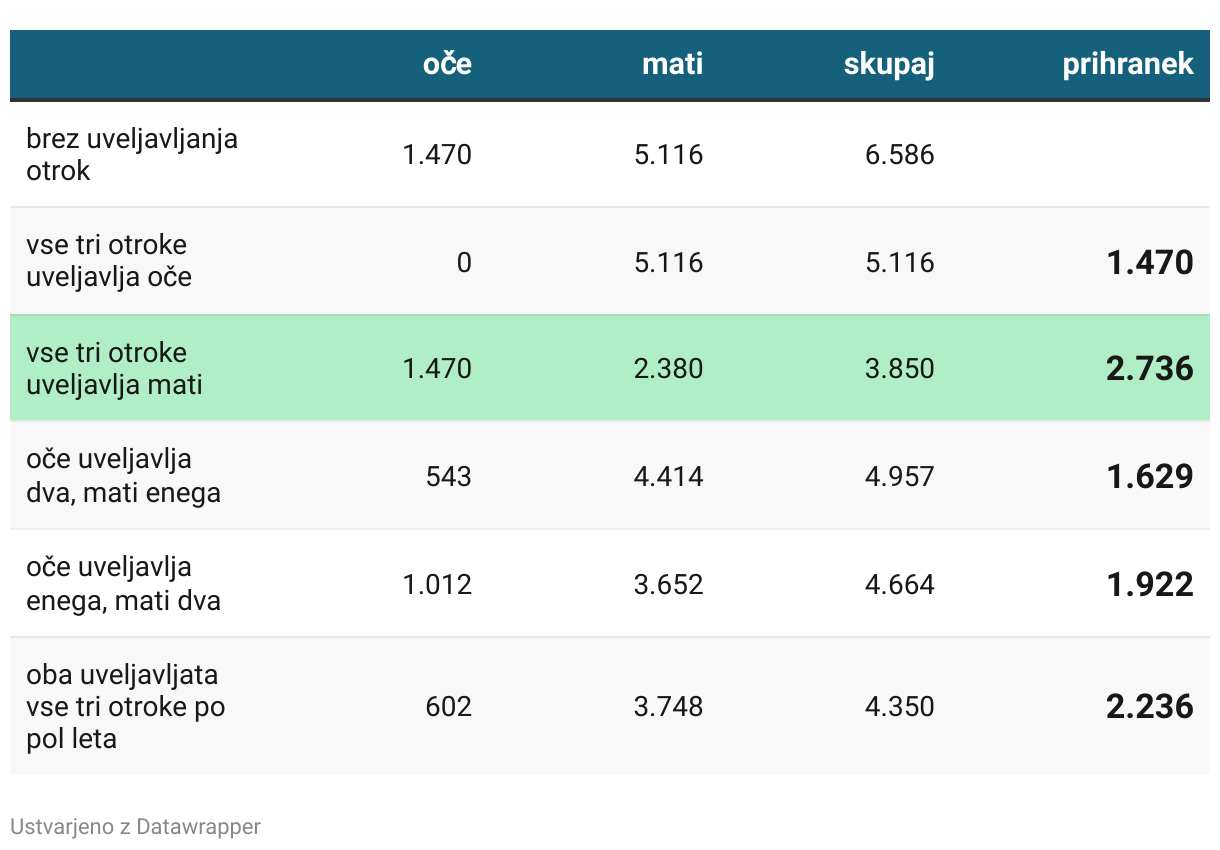Click the "prihranek" column header
This screenshot has width=1220, height=850.
coord(1127,64)
